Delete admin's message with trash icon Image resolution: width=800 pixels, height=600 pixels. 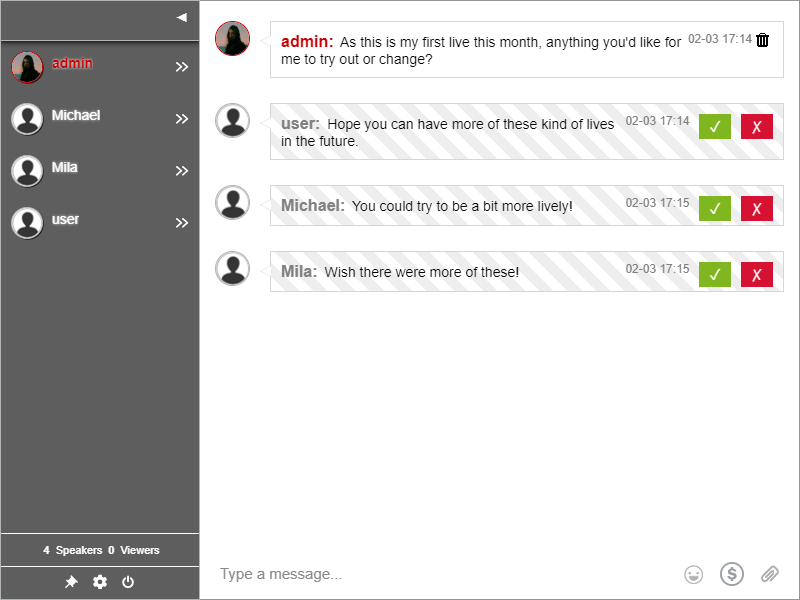click(763, 40)
